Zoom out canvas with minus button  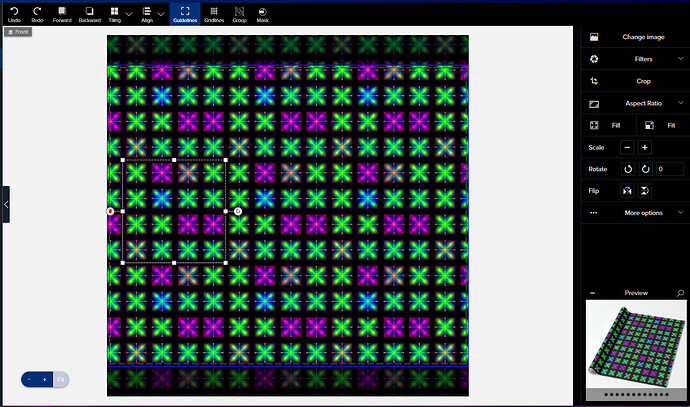[29, 379]
